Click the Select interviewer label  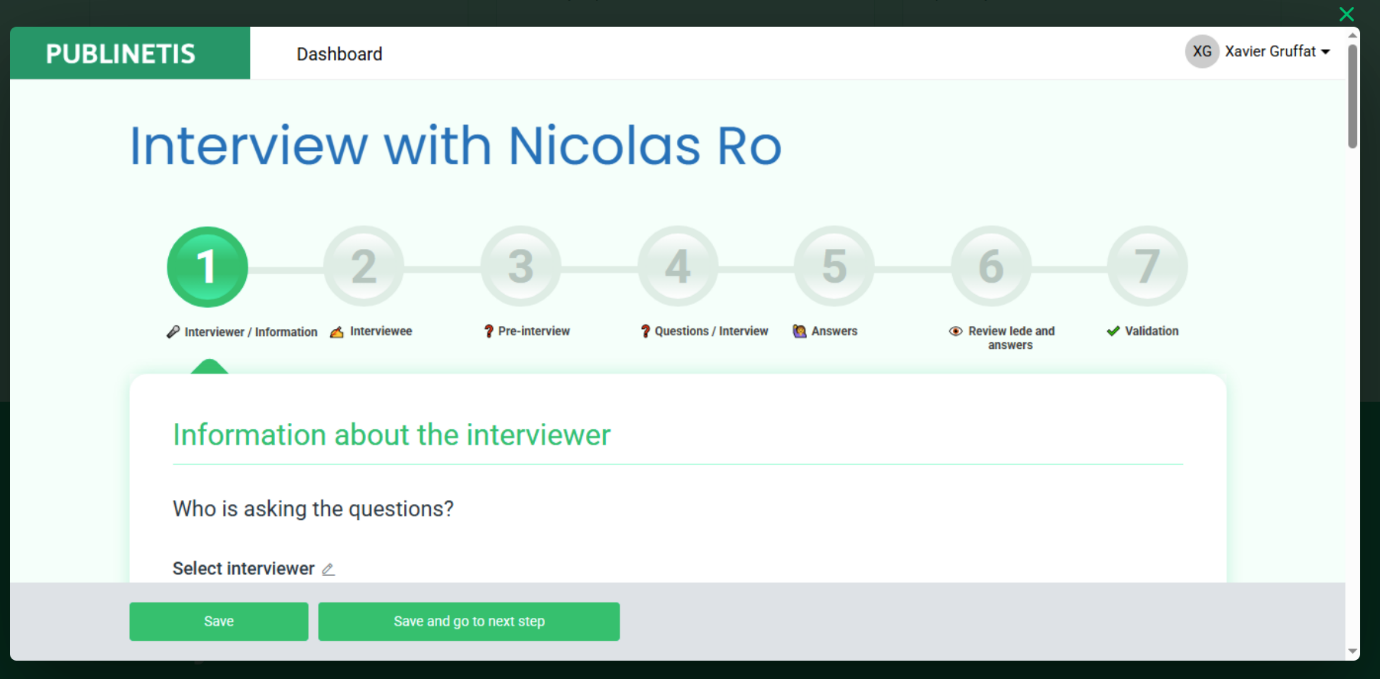[244, 568]
